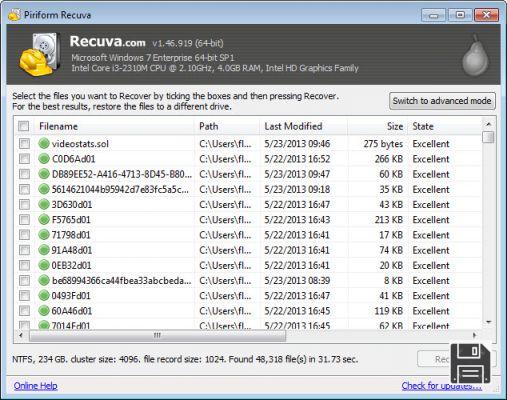Tick the checkbox beside 91A48d01

click(24, 250)
